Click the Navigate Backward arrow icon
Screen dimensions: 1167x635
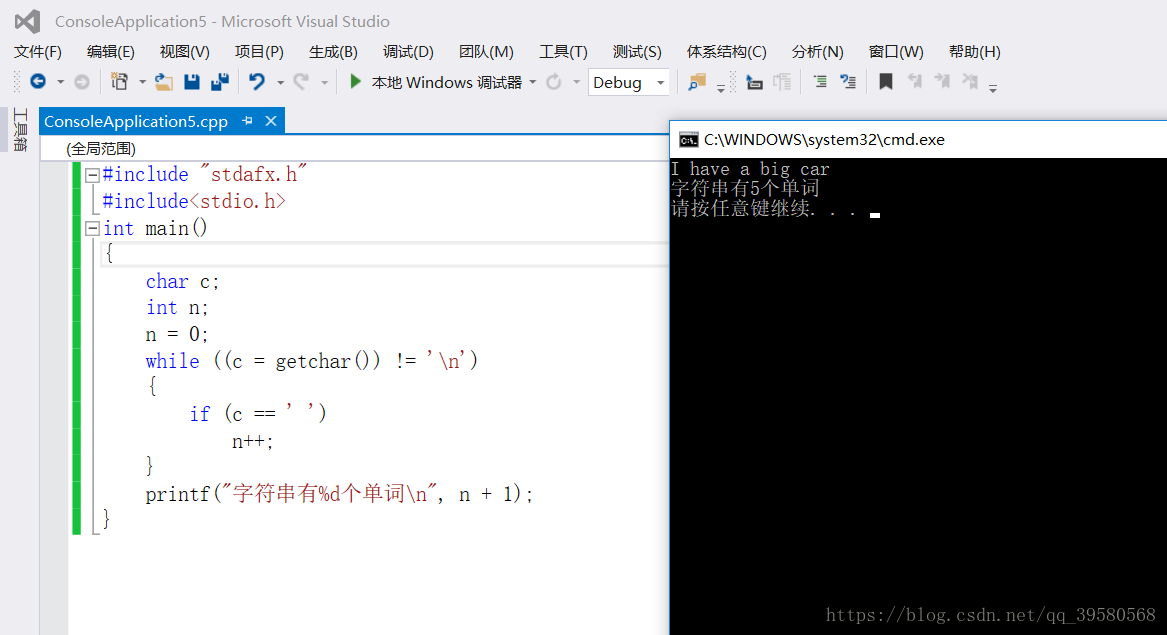point(38,82)
